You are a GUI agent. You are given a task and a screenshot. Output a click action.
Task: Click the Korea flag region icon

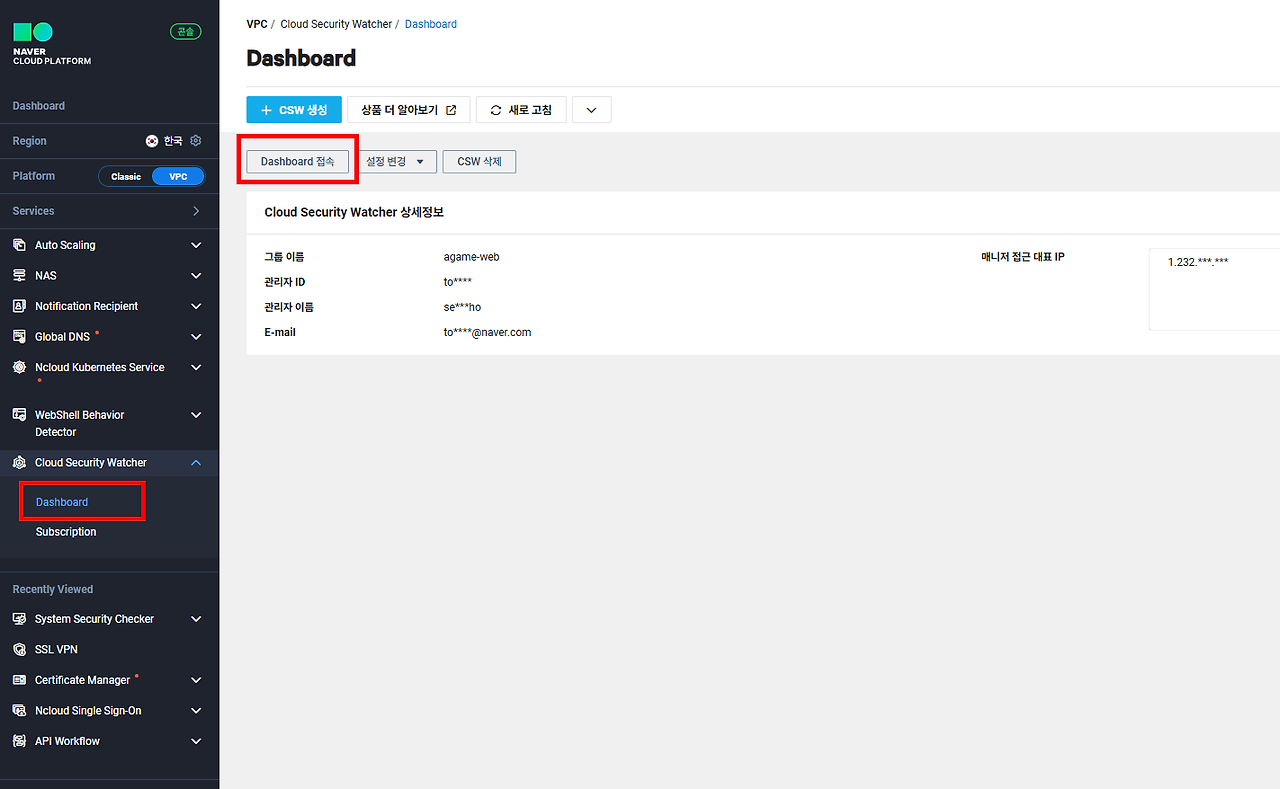[x=152, y=141]
